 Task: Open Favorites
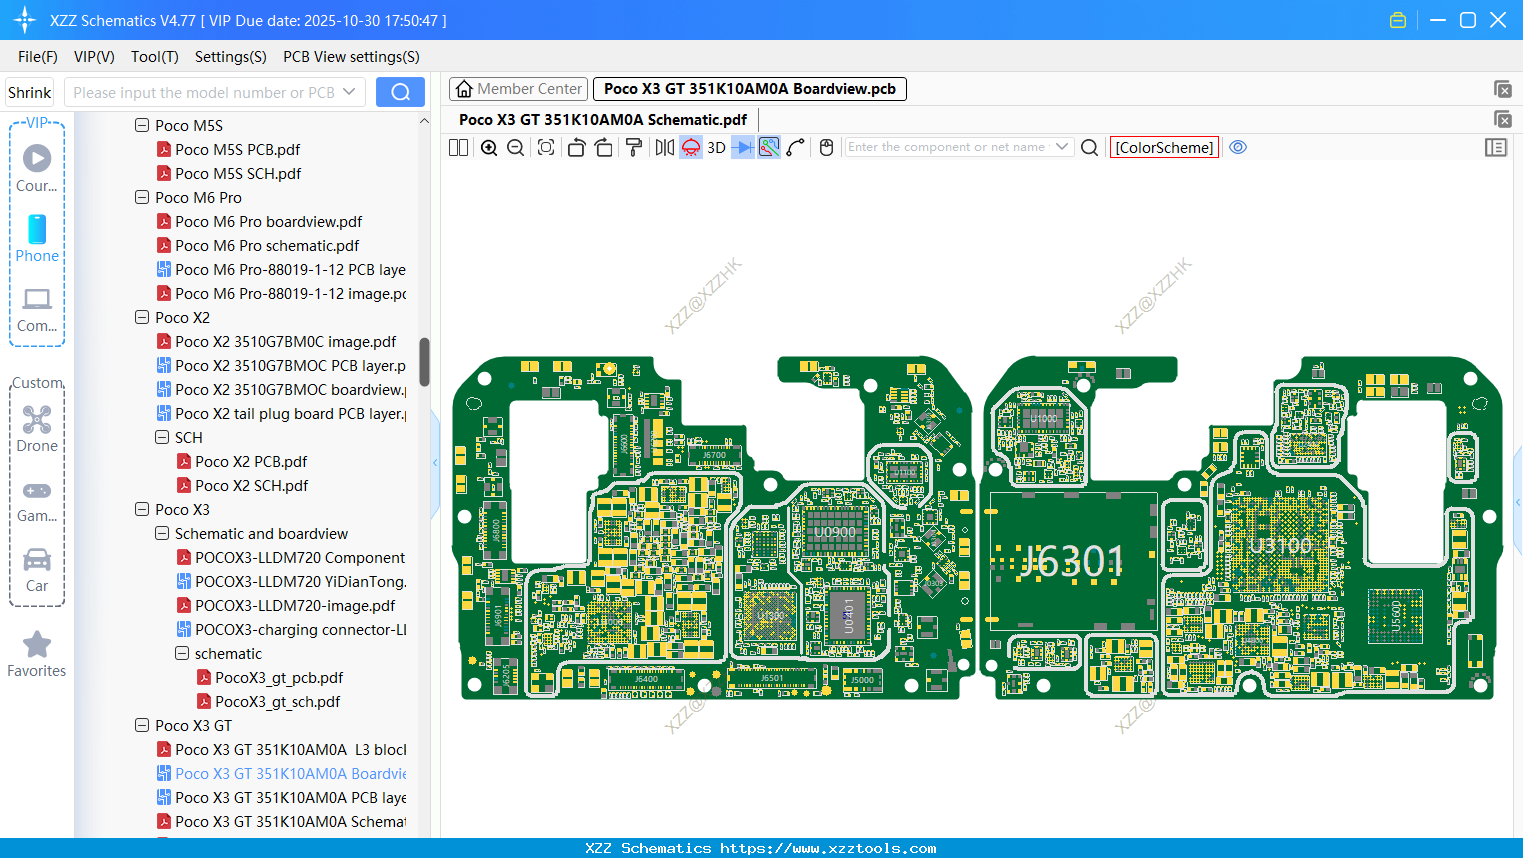click(37, 654)
